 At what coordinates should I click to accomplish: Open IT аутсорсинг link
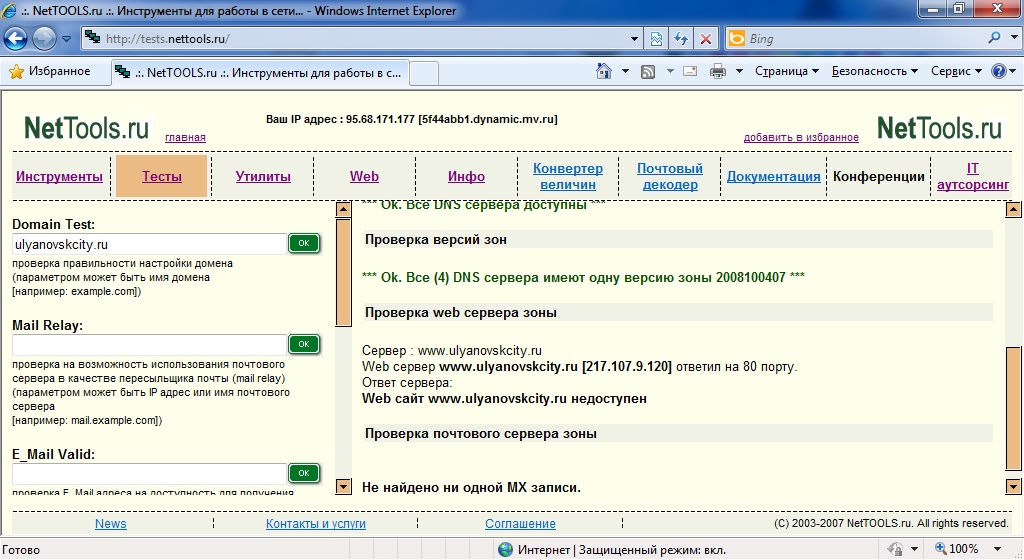pyautogui.click(x=973, y=176)
